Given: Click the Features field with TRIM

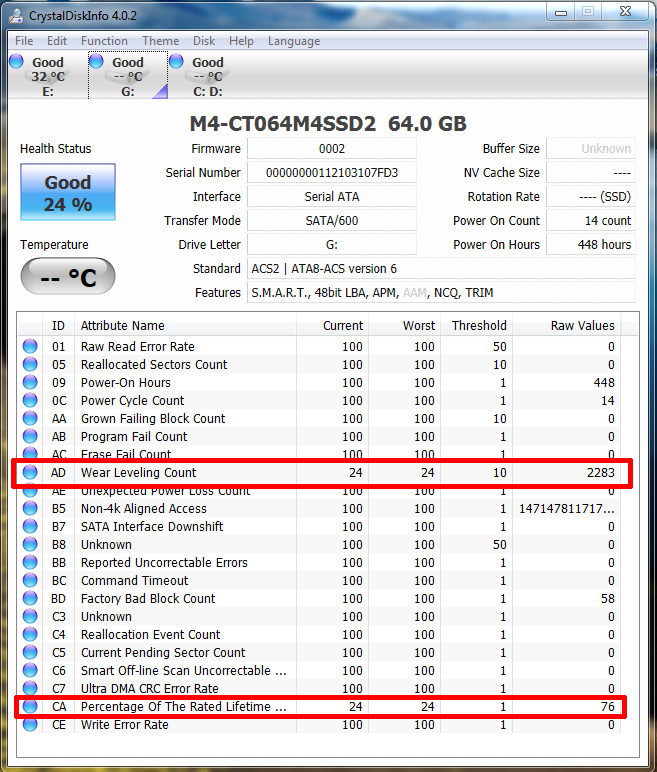Looking at the screenshot, I should point(441,293).
